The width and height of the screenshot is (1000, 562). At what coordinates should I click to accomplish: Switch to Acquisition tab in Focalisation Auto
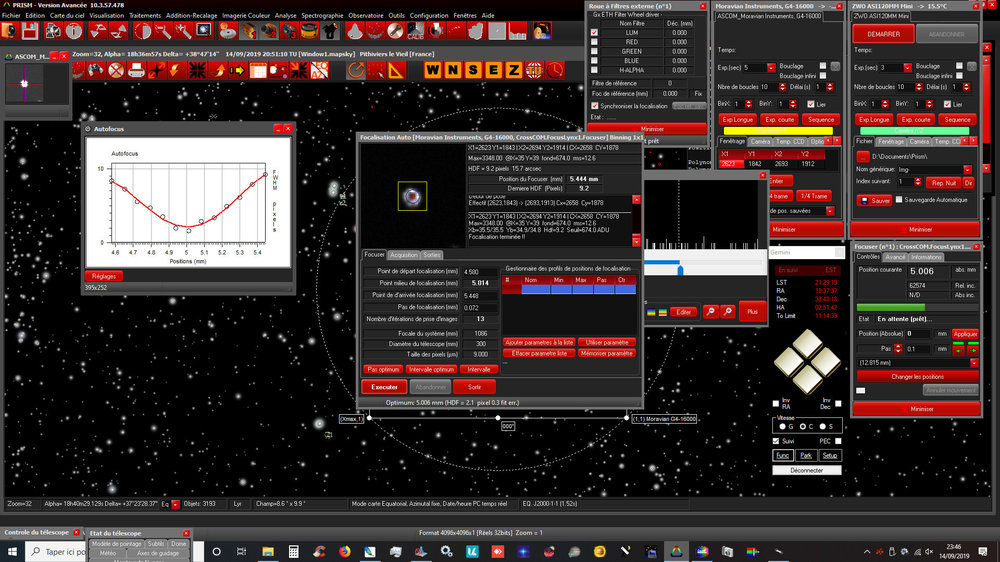pos(404,255)
